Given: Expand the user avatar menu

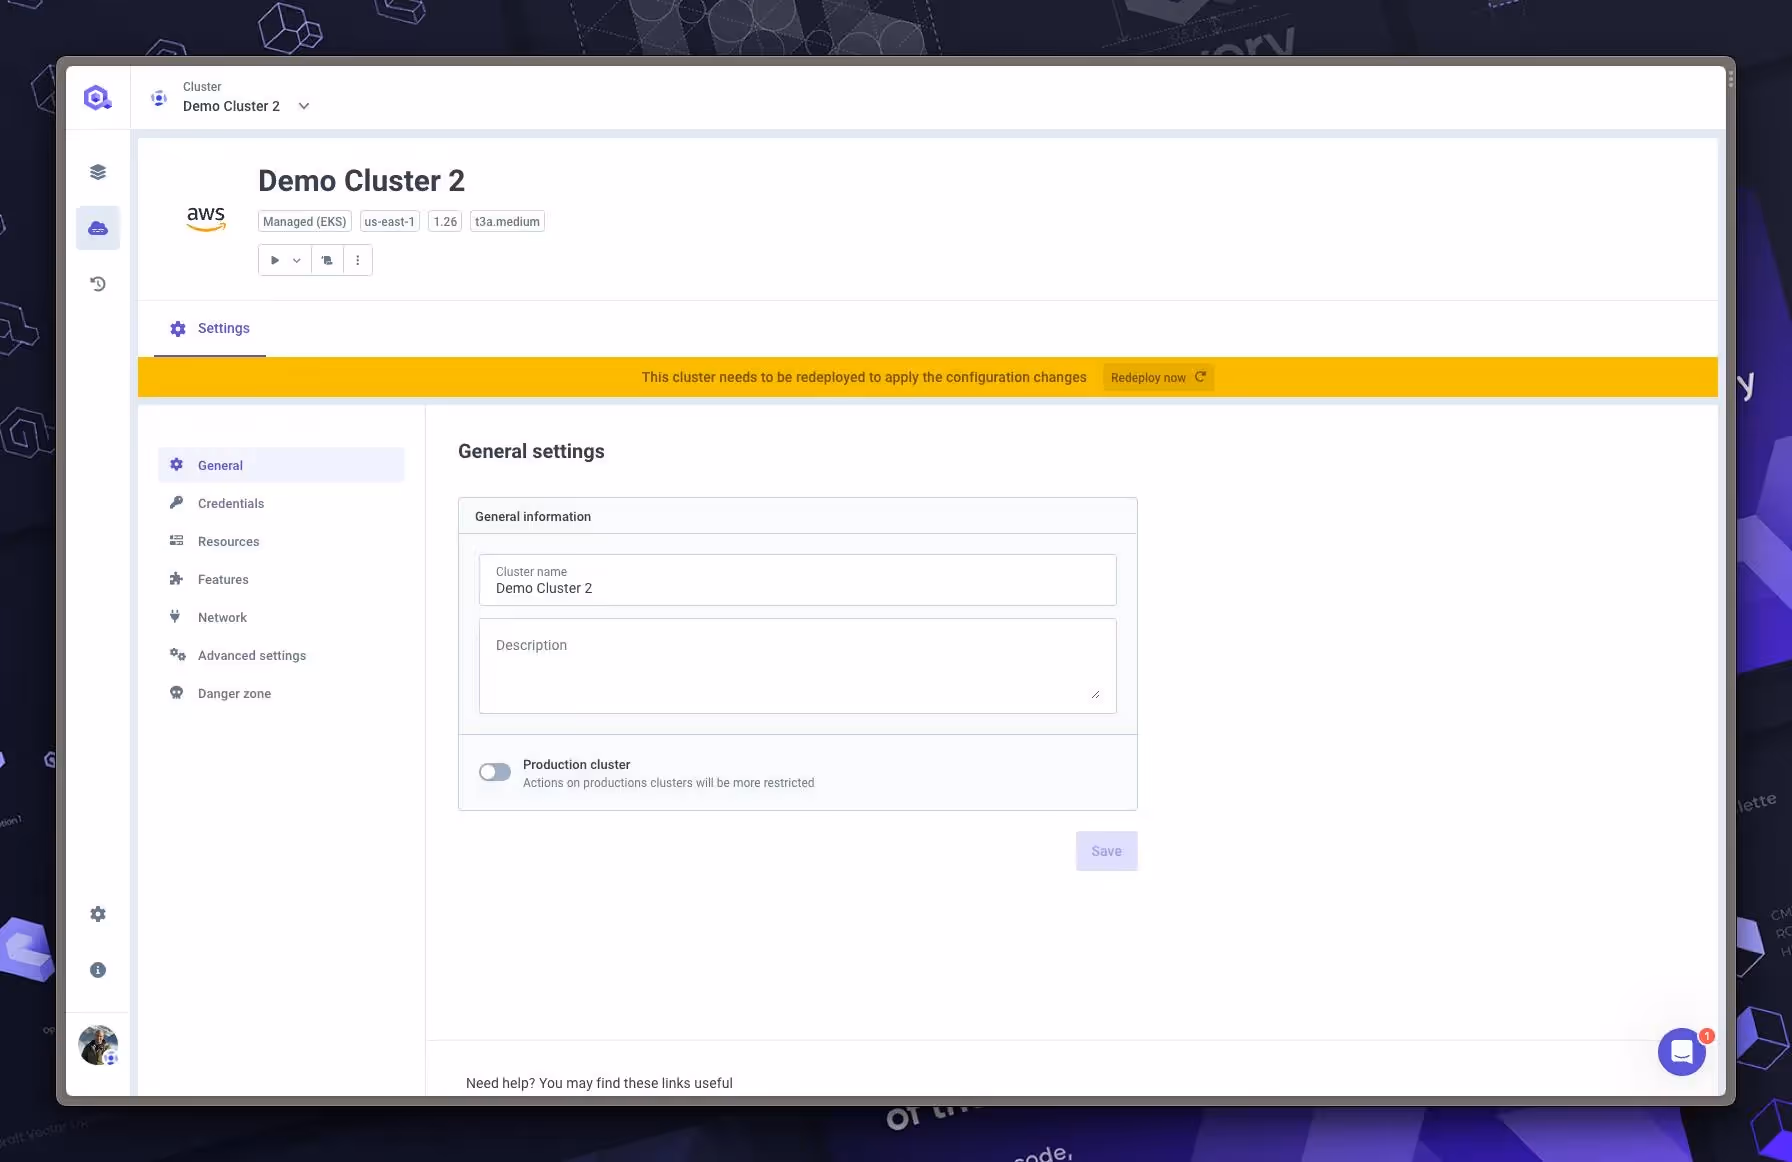Looking at the screenshot, I should click(97, 1044).
